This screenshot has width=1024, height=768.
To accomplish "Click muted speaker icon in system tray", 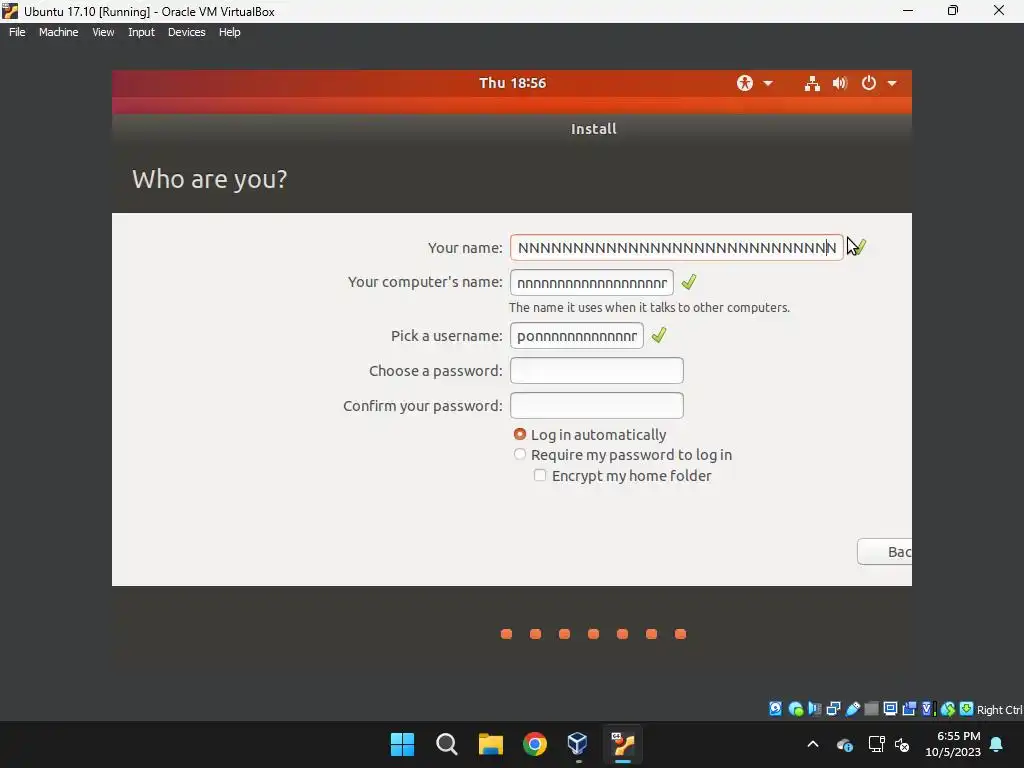I will pyautogui.click(x=903, y=744).
